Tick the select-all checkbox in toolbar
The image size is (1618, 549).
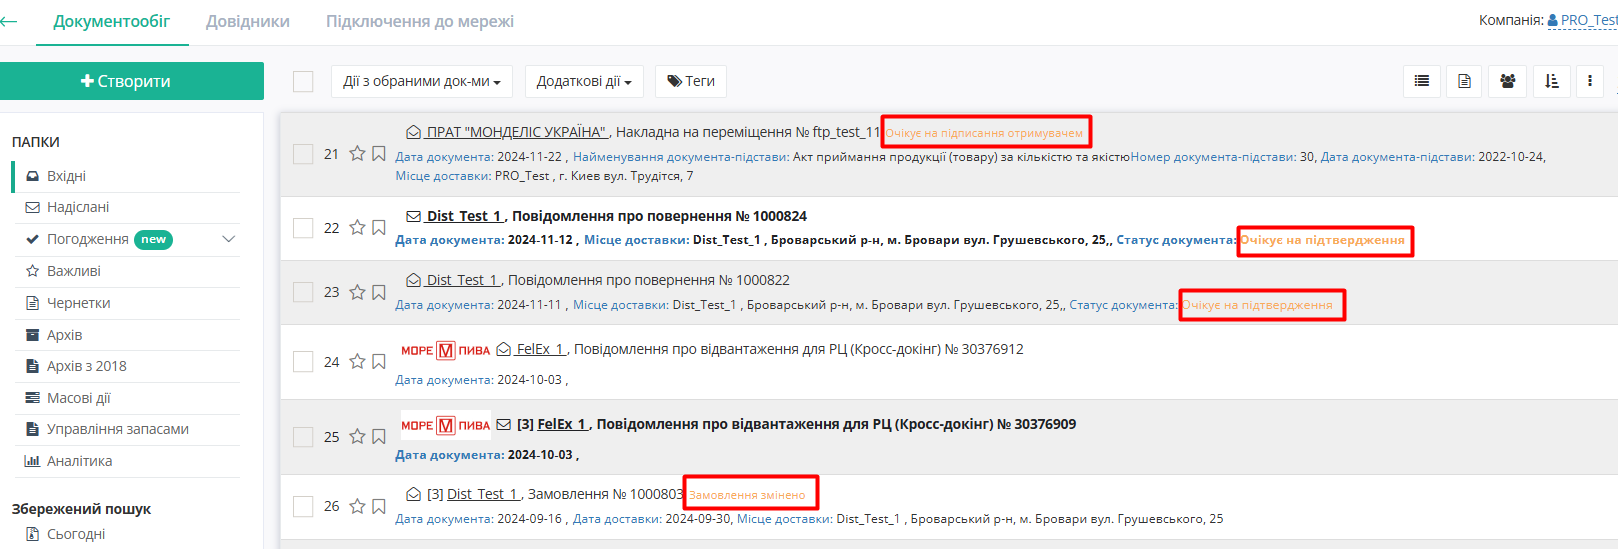tap(303, 82)
